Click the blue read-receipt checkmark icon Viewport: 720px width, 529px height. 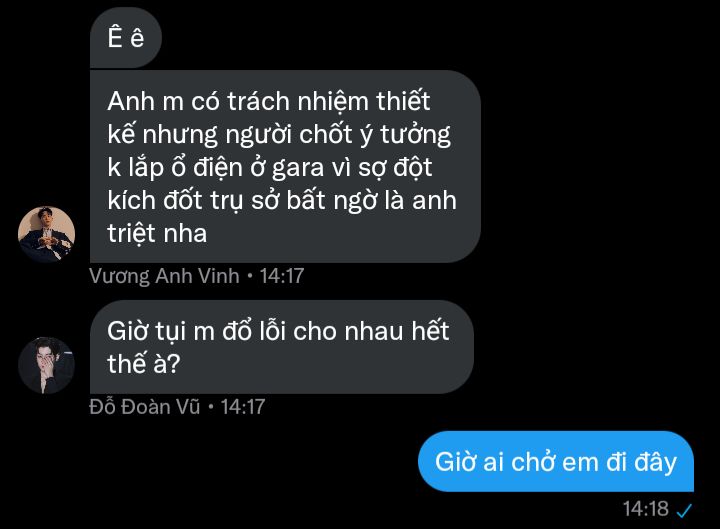[x=684, y=510]
